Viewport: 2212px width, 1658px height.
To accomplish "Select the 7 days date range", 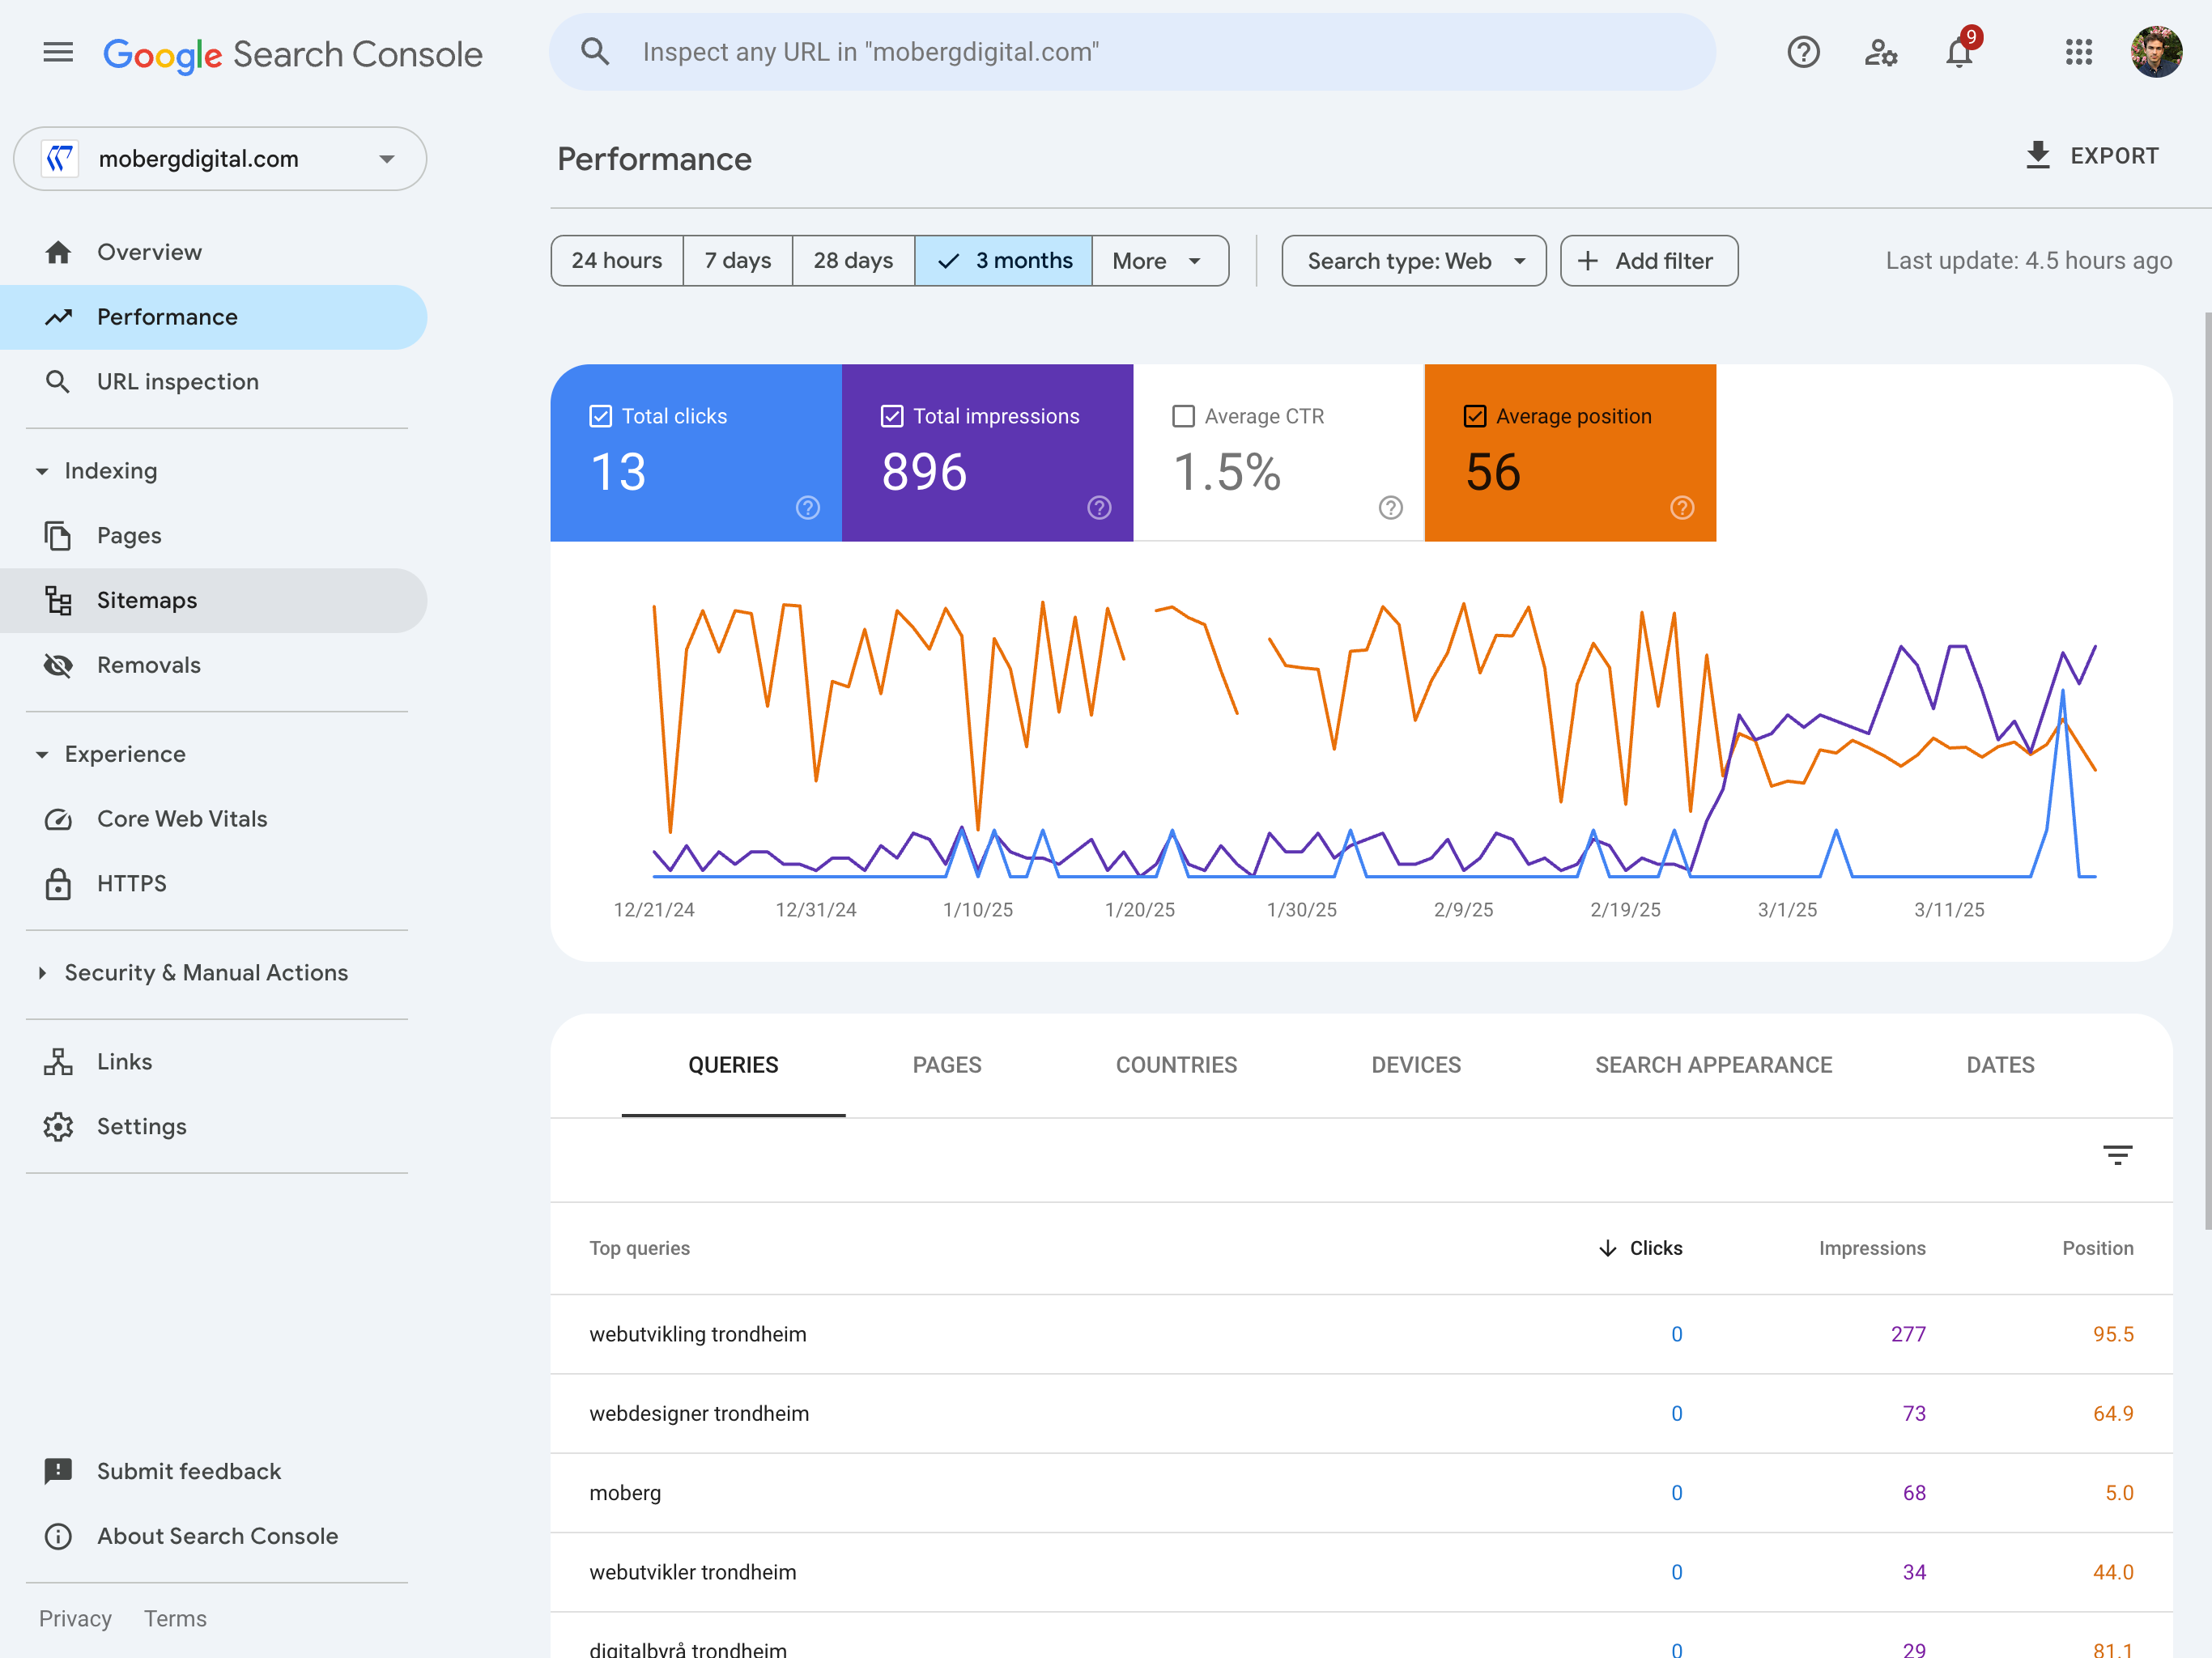I will click(738, 261).
